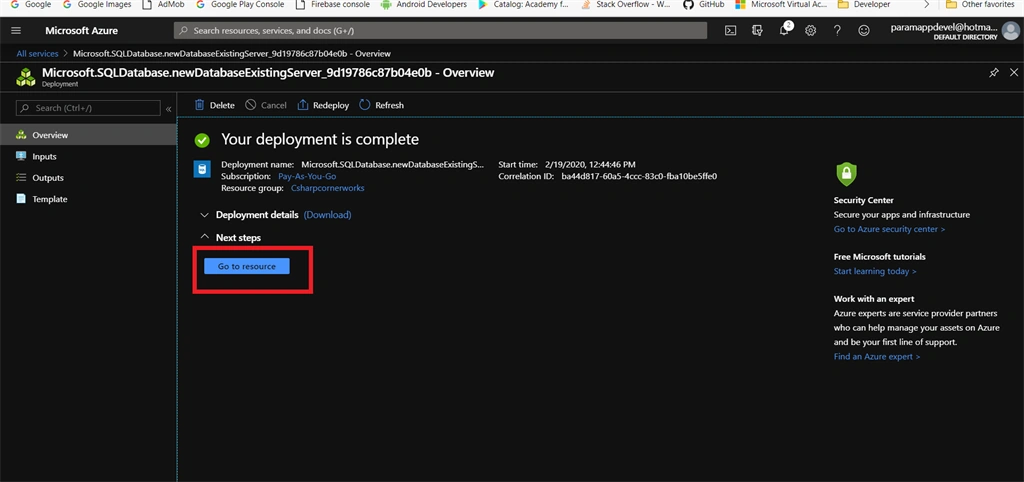This screenshot has width=1024, height=482.
Task: Open the Developer bookmarks folder
Action: pos(864,5)
